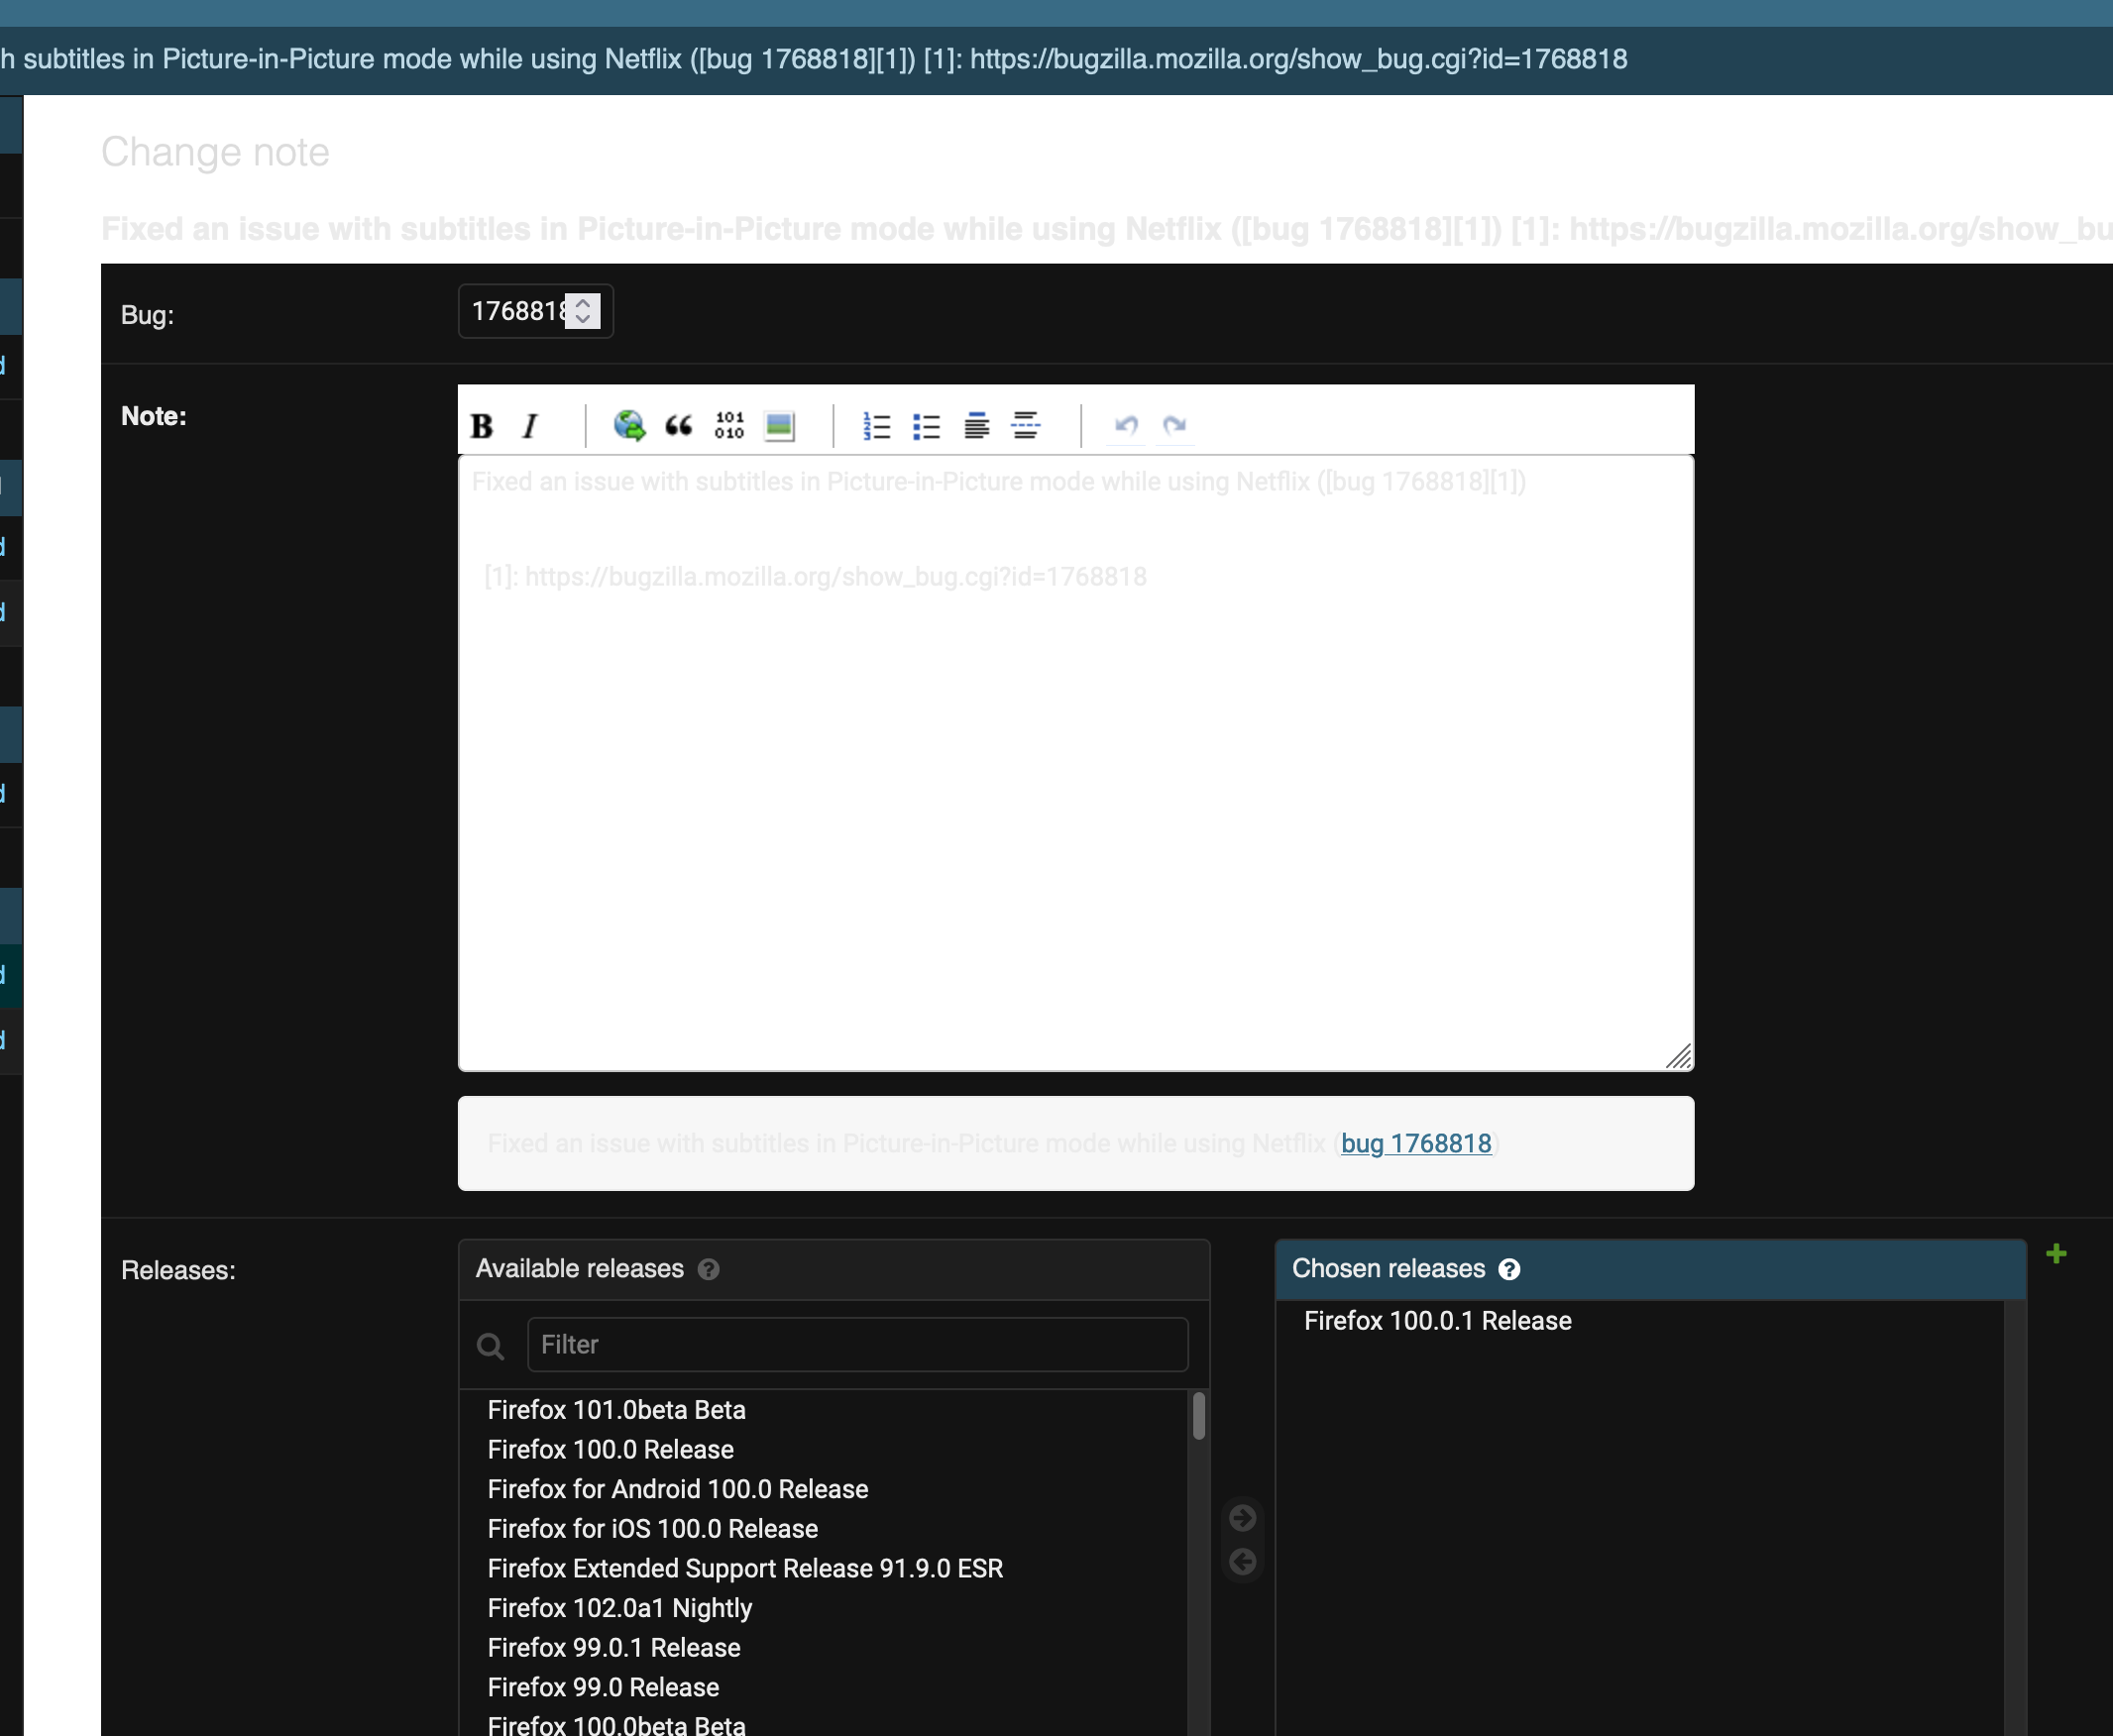Move a release right using the arrow button

(x=1243, y=1518)
